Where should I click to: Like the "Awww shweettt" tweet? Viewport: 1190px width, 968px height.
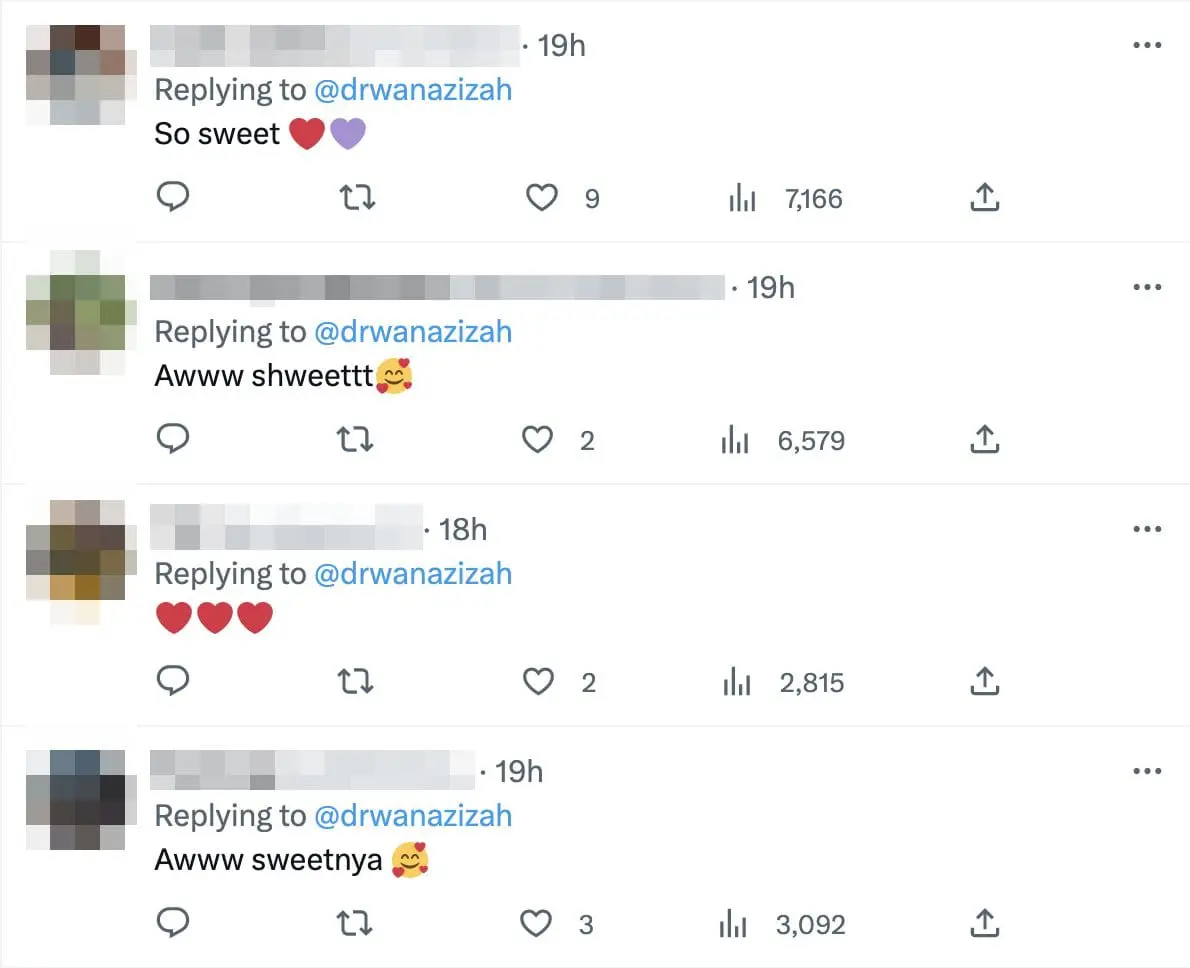click(x=539, y=440)
